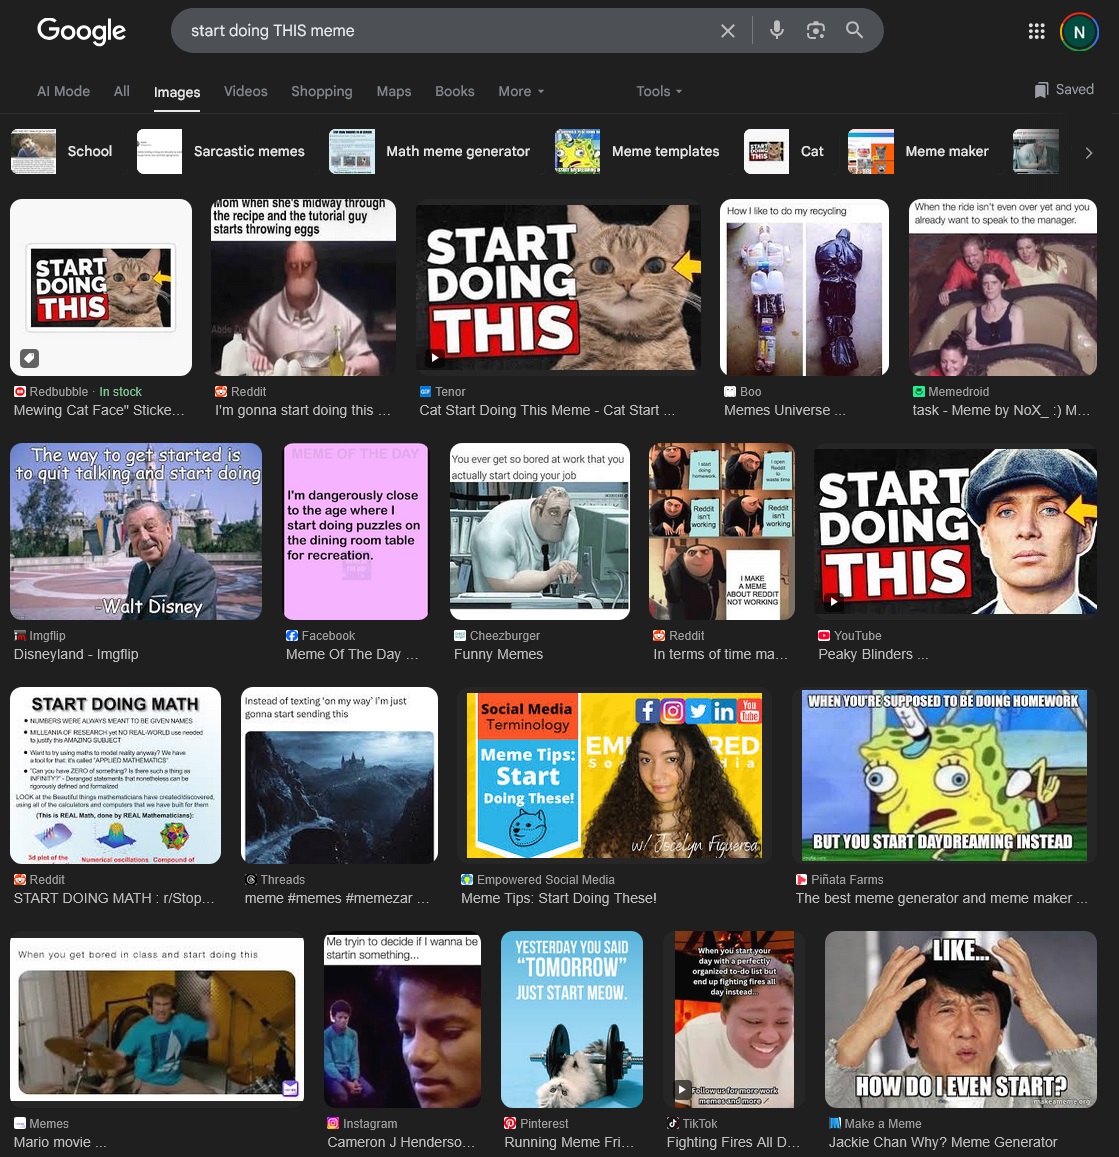Open link 'Memes Universe' from Boo
1119x1157 pixels.
785,410
